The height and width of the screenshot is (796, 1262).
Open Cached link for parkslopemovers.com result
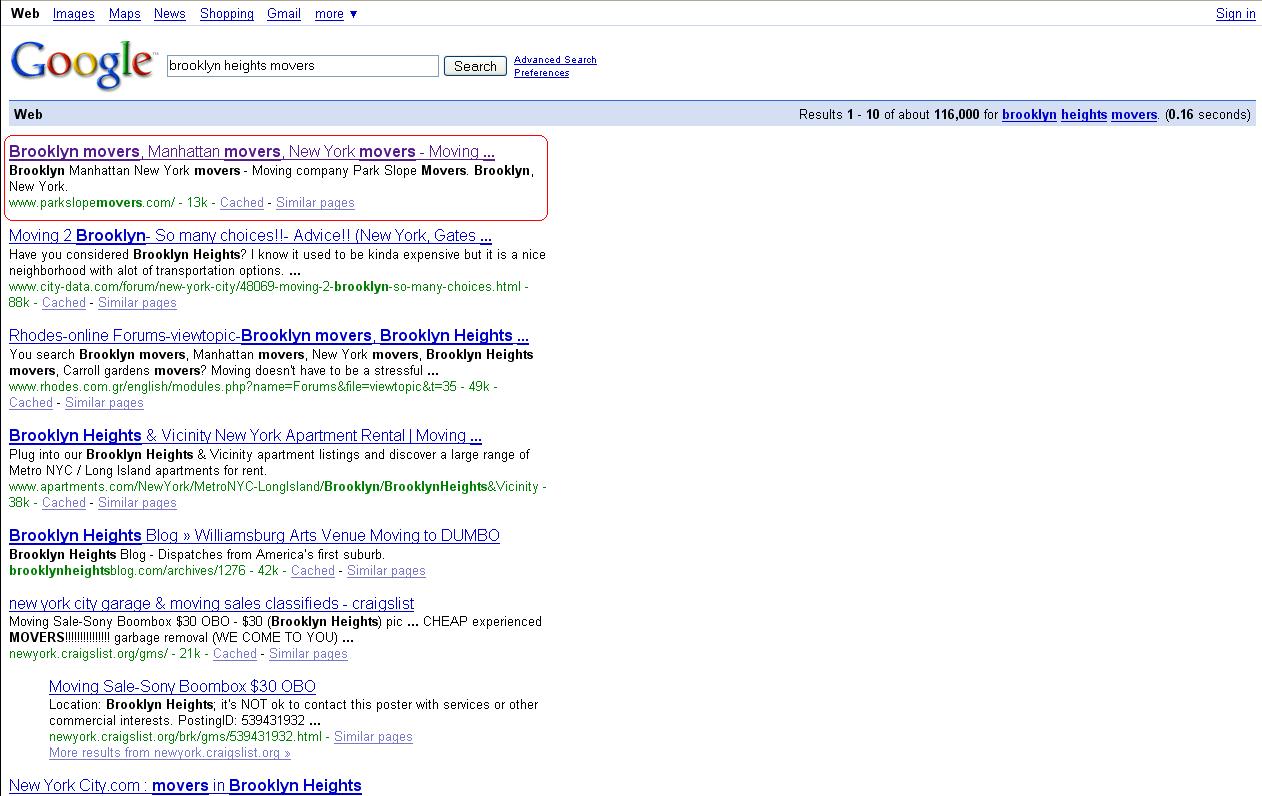tap(242, 203)
